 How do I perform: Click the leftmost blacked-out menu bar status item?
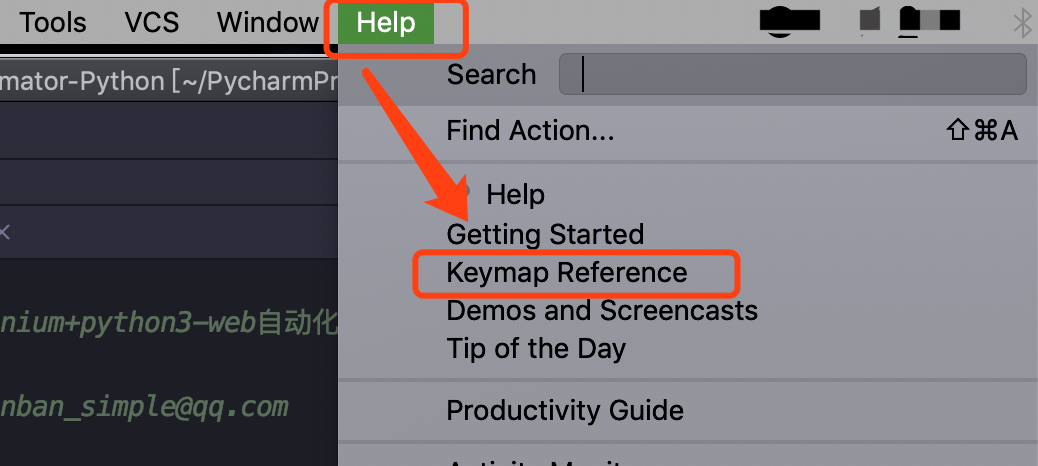790,19
